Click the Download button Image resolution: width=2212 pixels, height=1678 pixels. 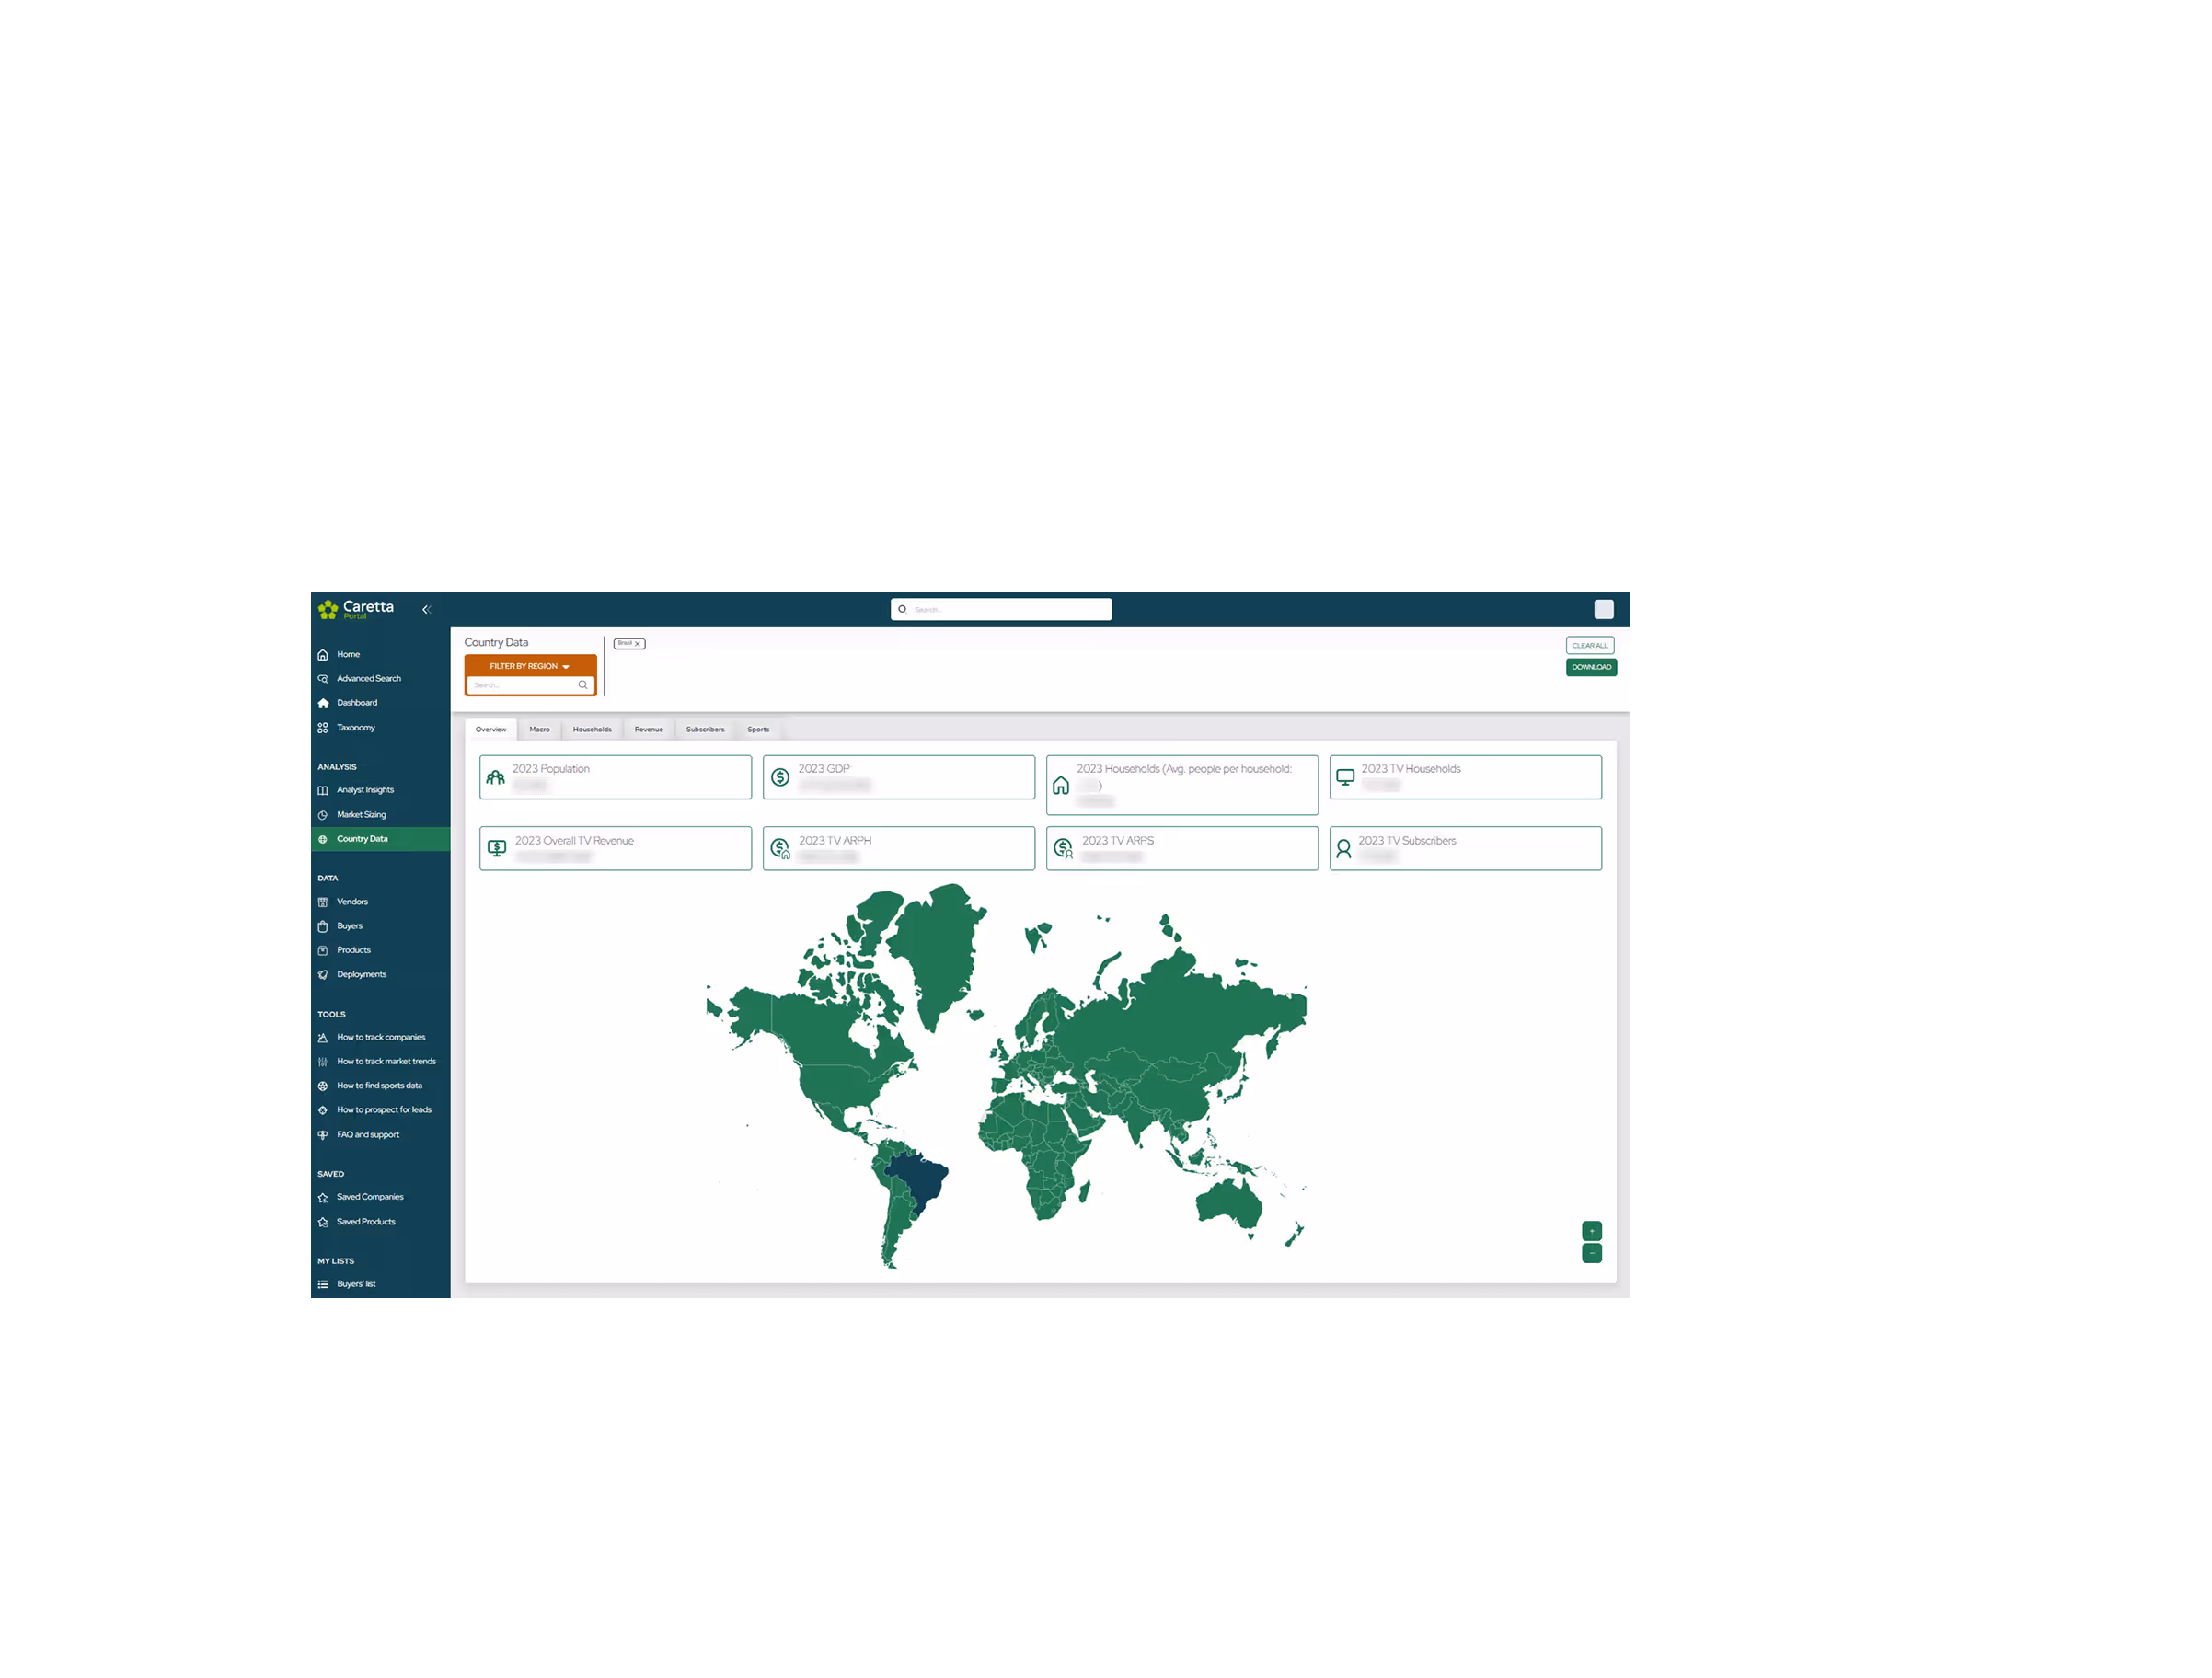pos(1590,667)
